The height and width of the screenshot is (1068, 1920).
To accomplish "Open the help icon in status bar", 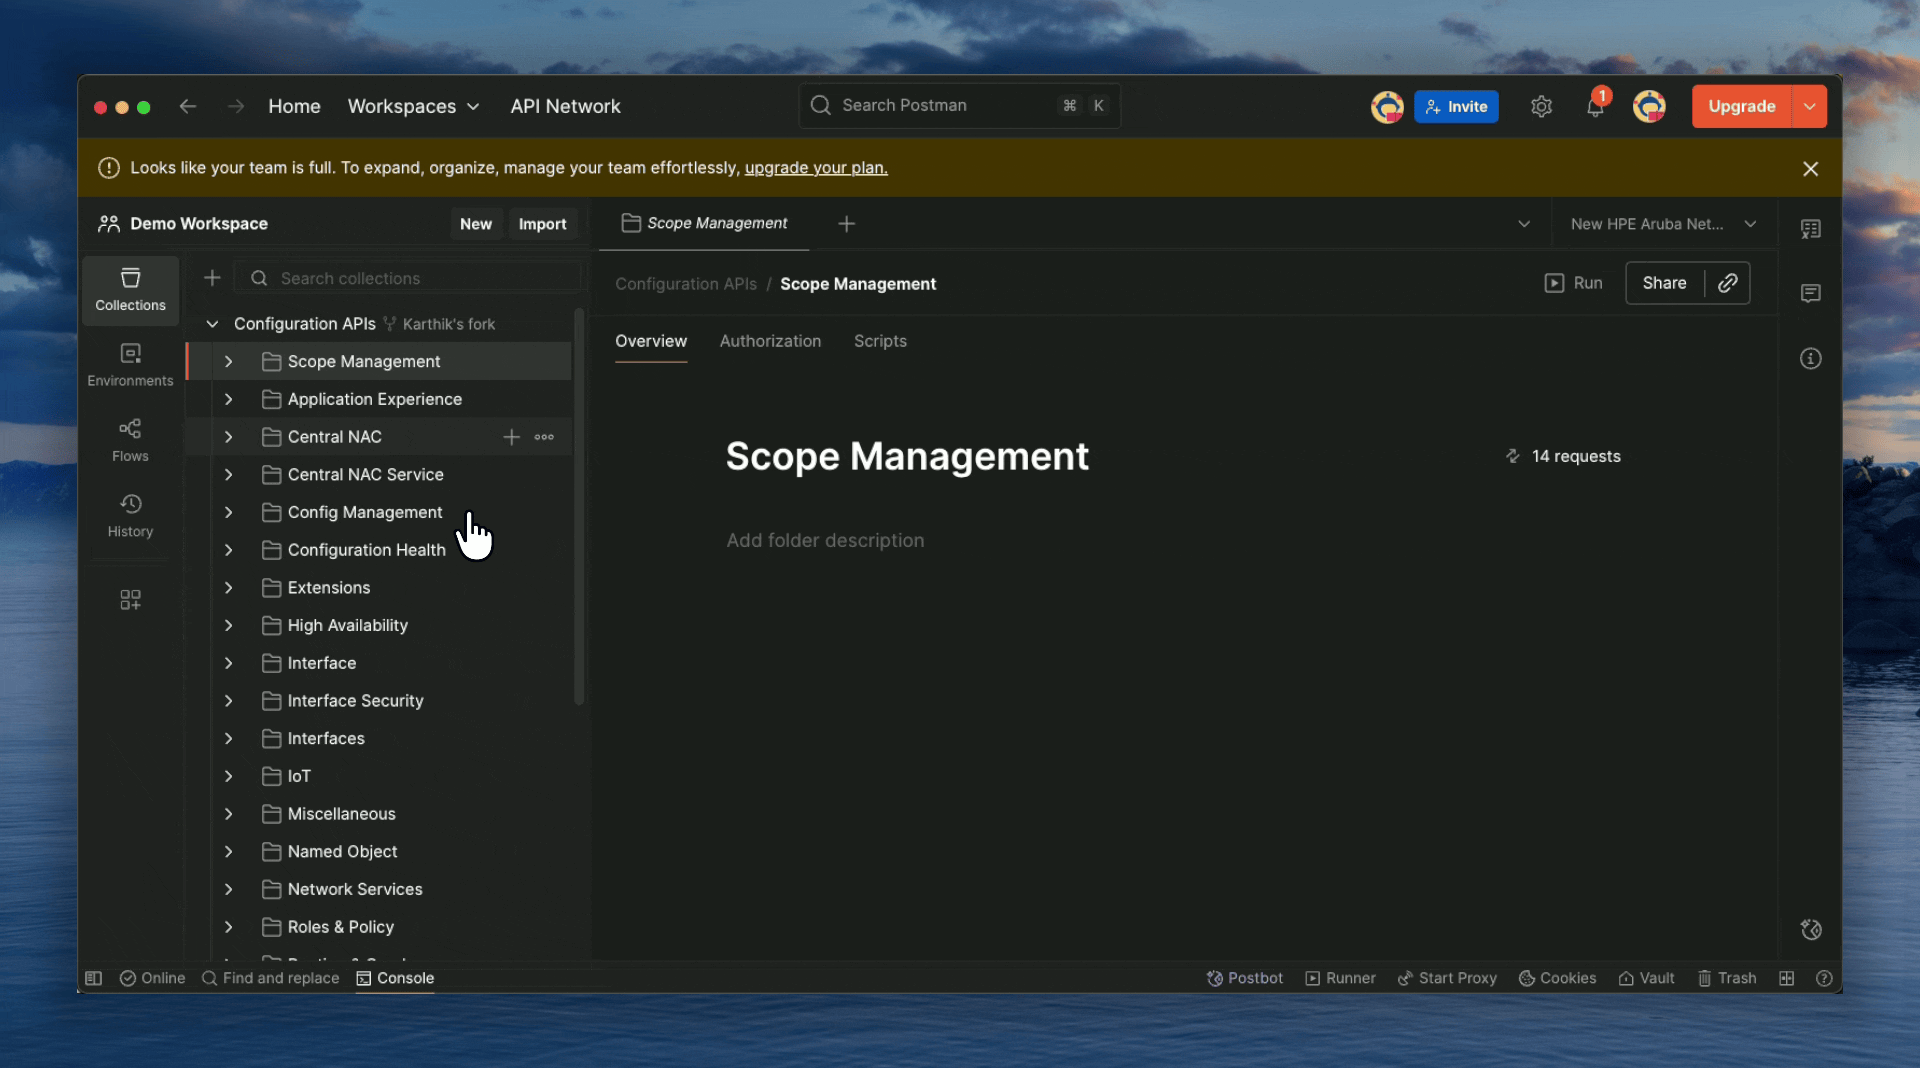I will pos(1824,978).
